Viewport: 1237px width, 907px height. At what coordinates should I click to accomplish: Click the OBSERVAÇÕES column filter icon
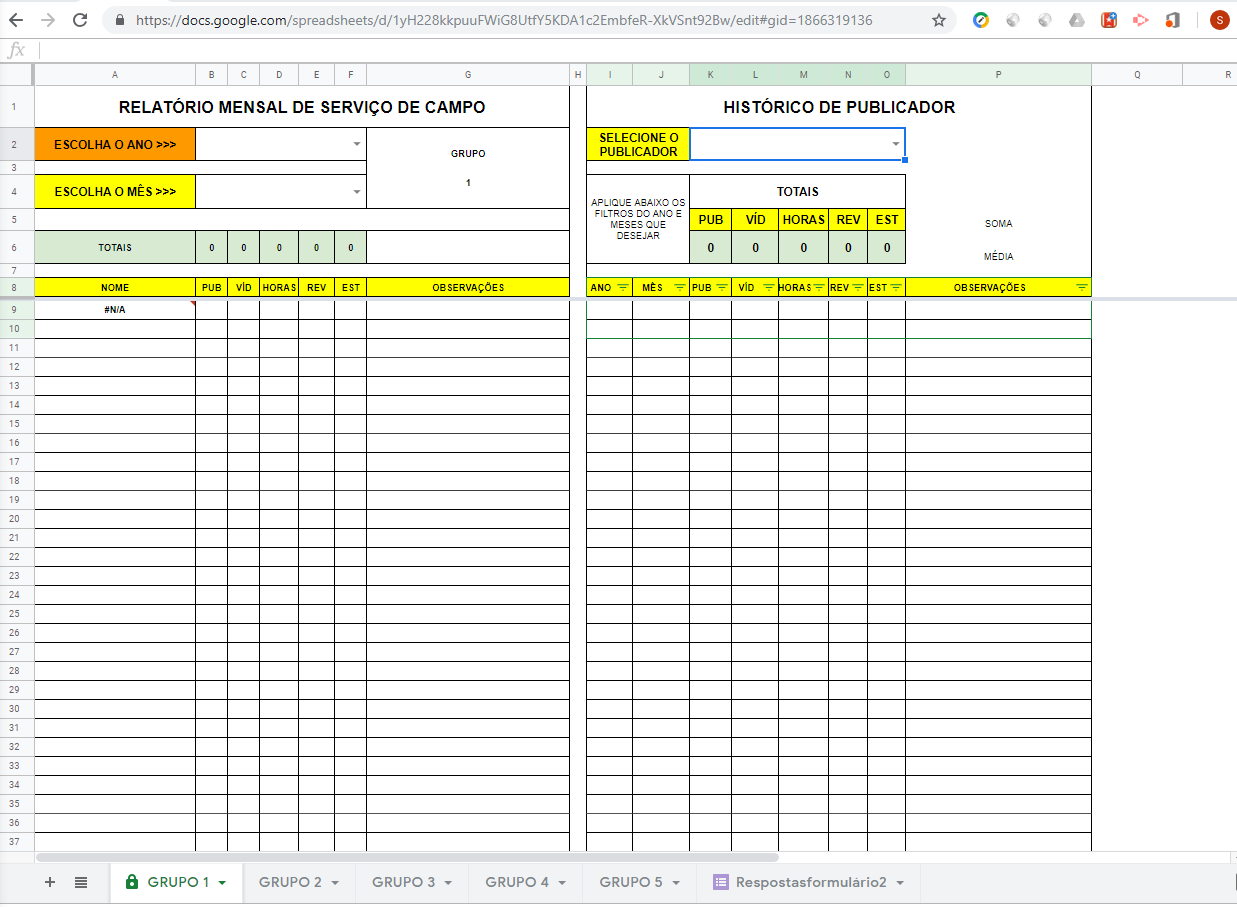(x=1081, y=288)
